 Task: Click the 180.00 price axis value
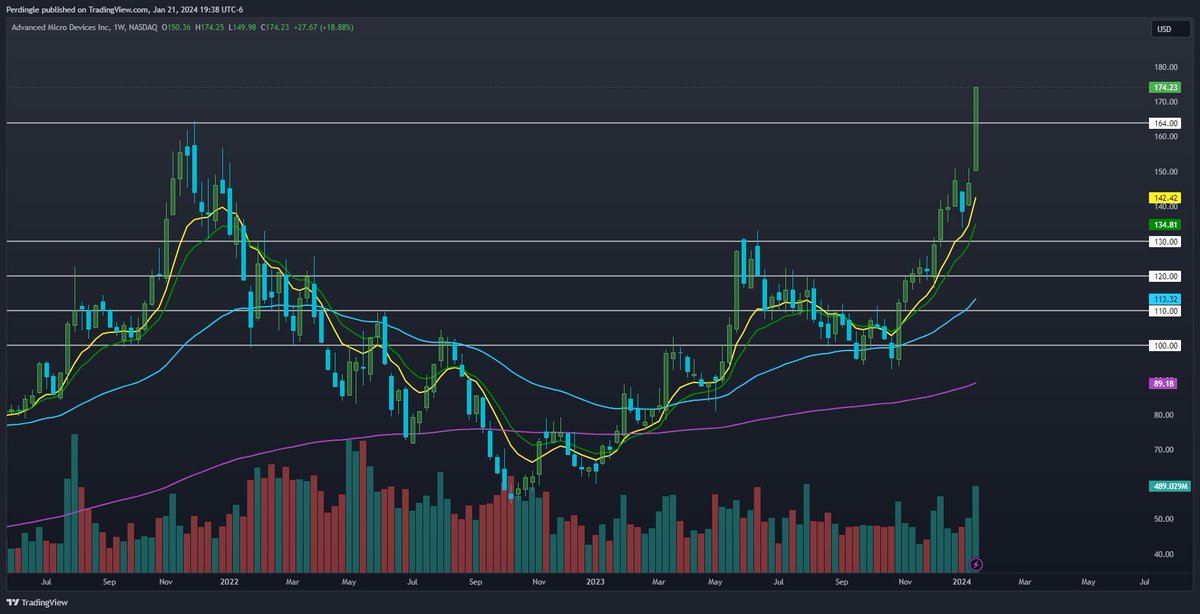(x=1165, y=67)
